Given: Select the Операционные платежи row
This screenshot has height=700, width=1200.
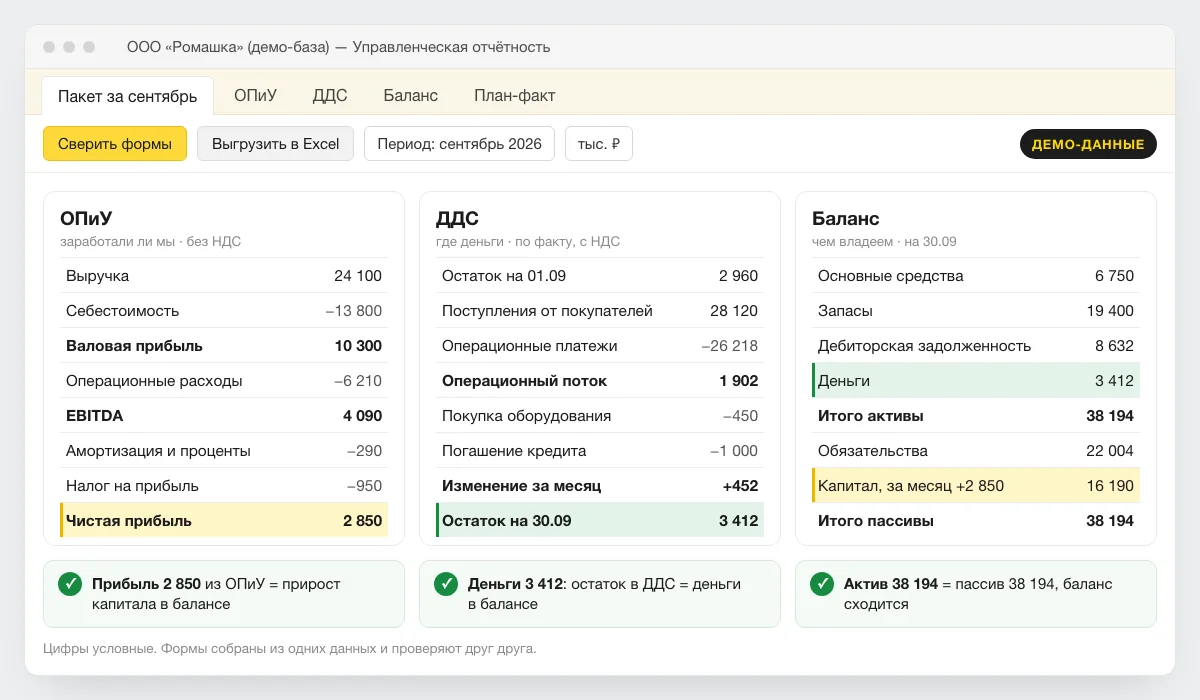Looking at the screenshot, I should pos(600,346).
